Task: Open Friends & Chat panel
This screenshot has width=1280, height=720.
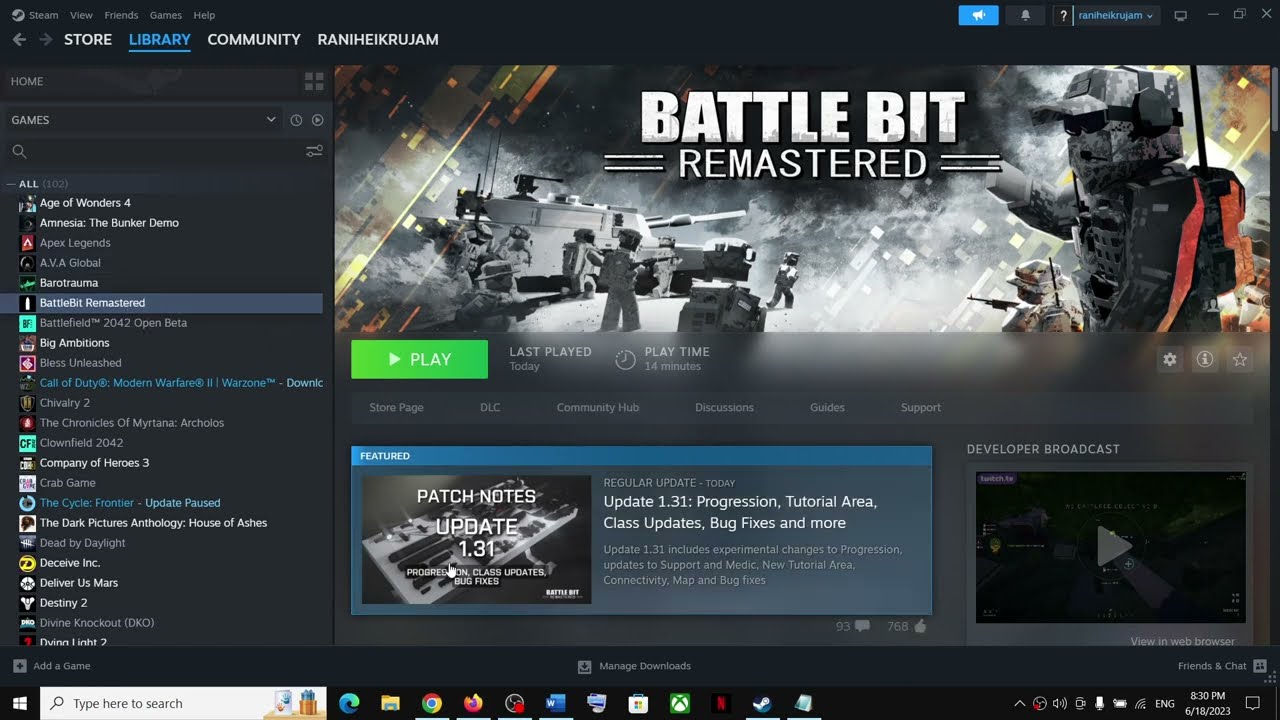Action: click(1222, 666)
